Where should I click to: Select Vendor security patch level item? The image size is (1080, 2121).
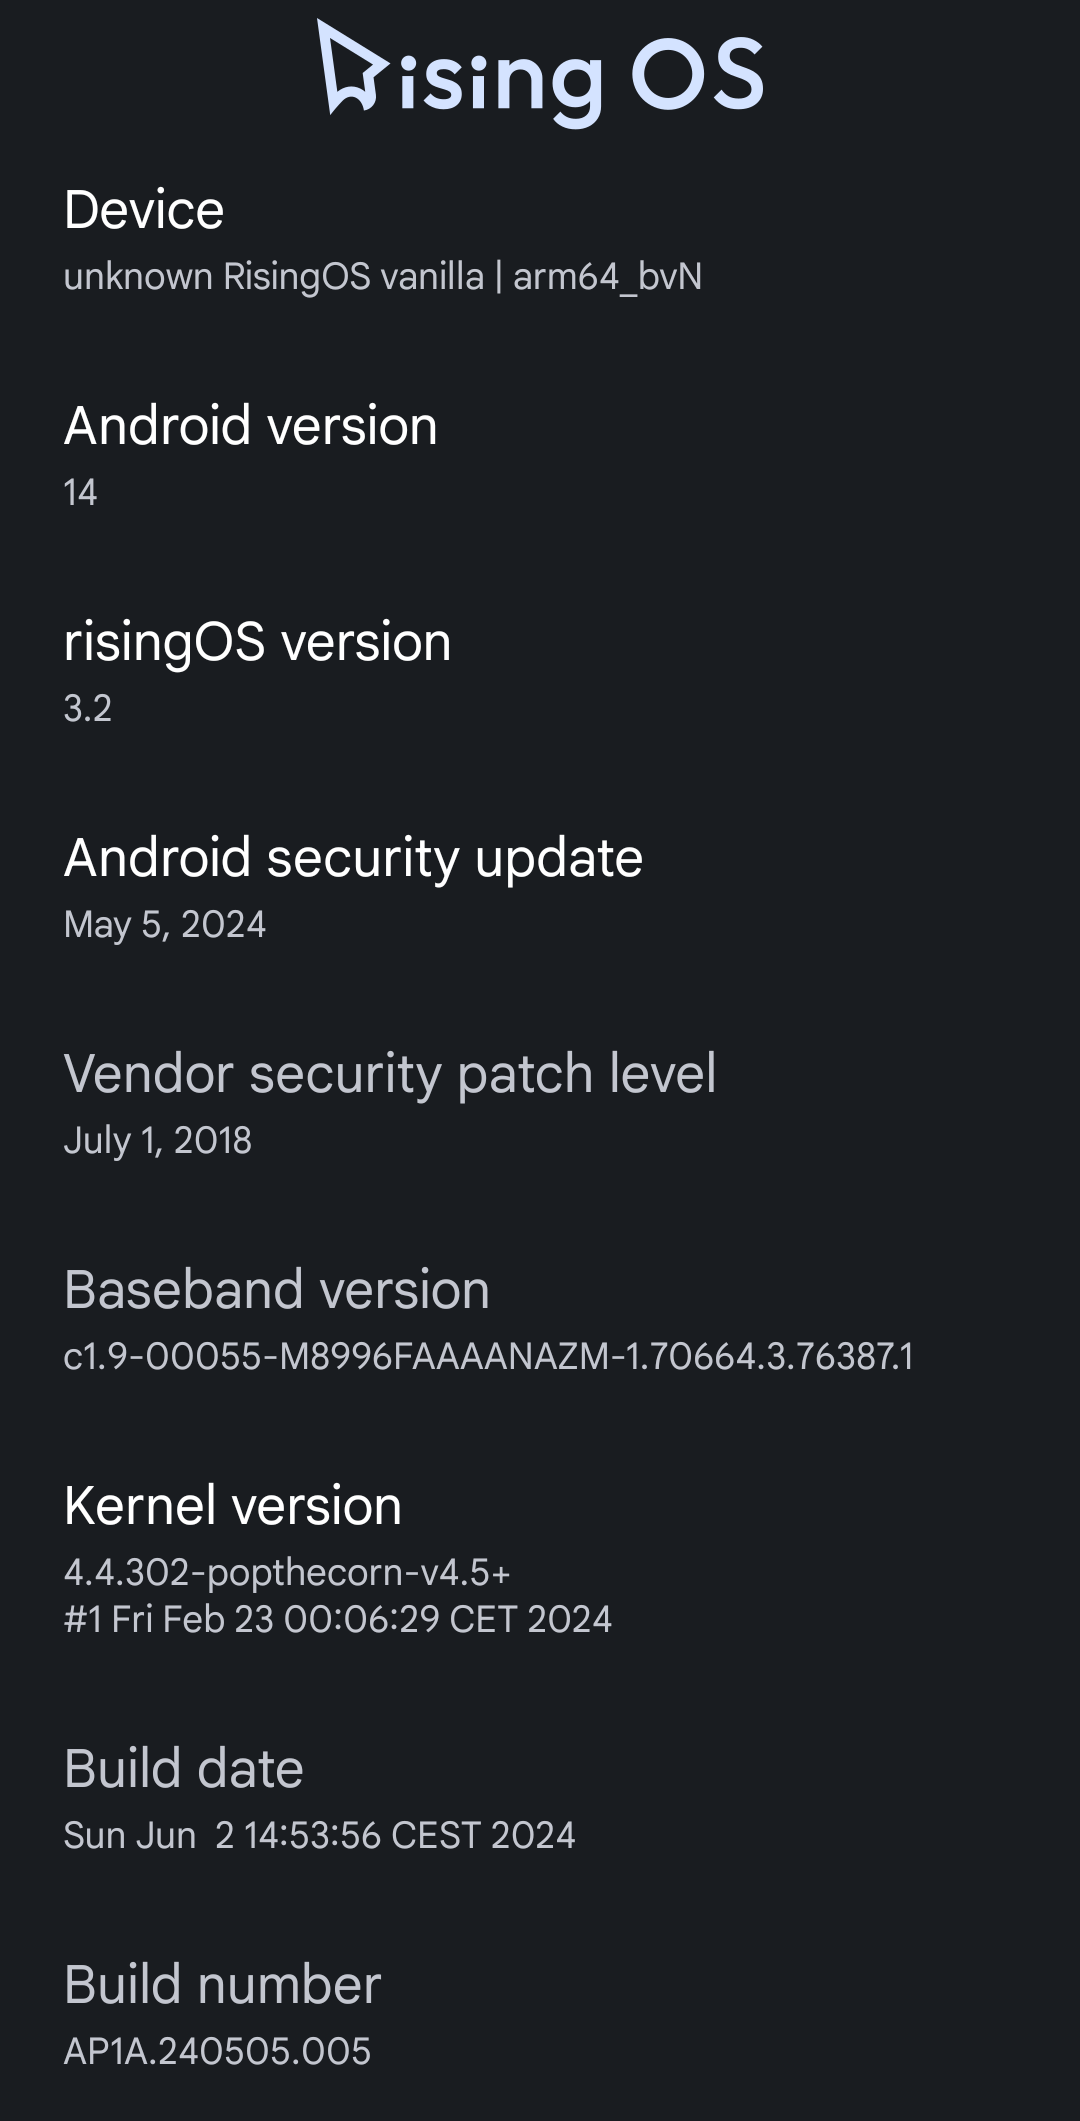coord(540,1105)
